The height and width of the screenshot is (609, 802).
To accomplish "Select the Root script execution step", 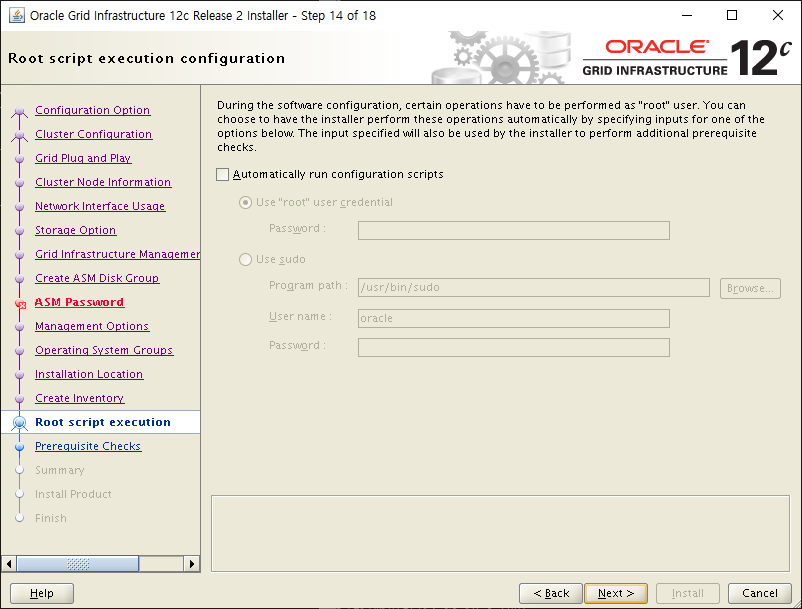I will click(103, 422).
